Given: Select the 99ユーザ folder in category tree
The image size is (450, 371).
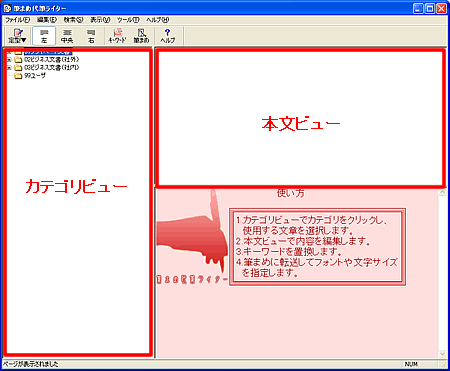Looking at the screenshot, I should coord(35,76).
